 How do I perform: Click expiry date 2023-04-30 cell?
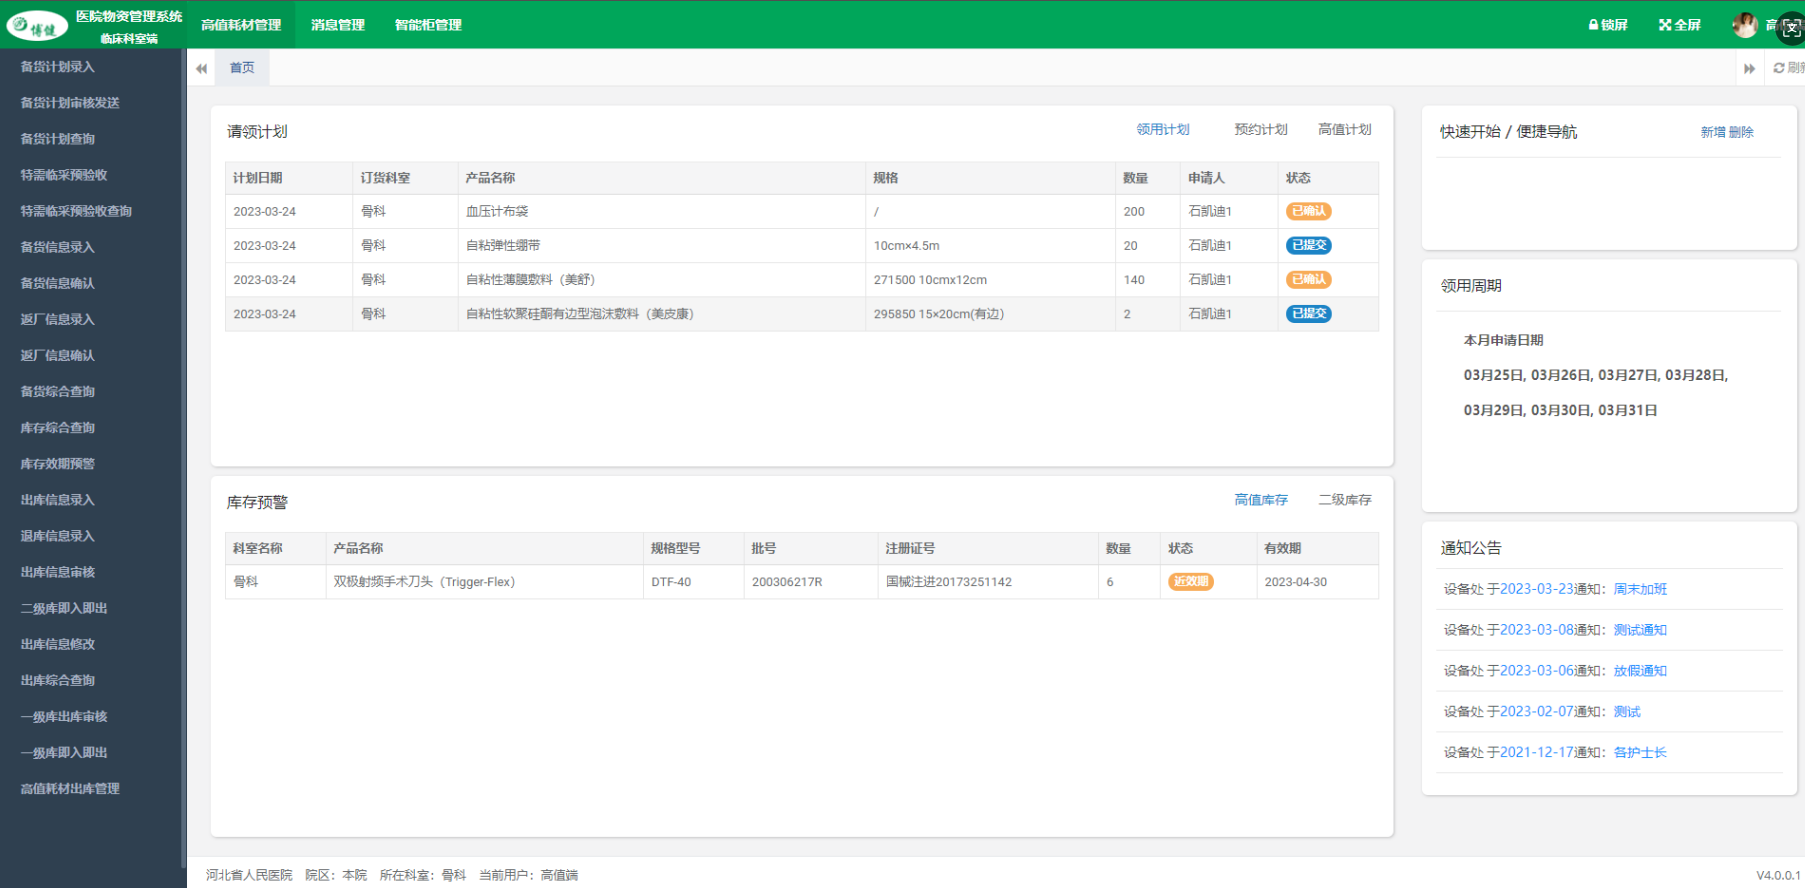tap(1317, 582)
